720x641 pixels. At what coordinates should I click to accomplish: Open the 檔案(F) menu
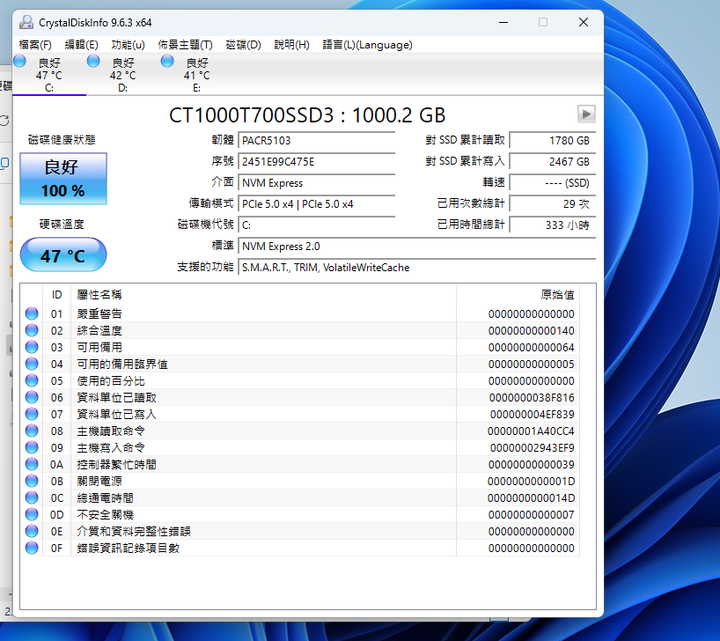tap(35, 45)
